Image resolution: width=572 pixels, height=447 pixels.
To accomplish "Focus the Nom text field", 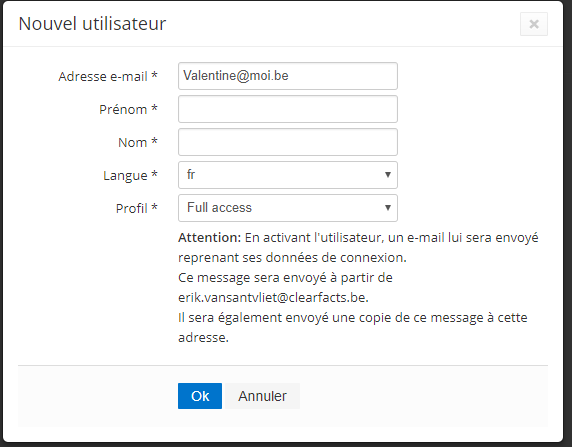I will pos(288,142).
